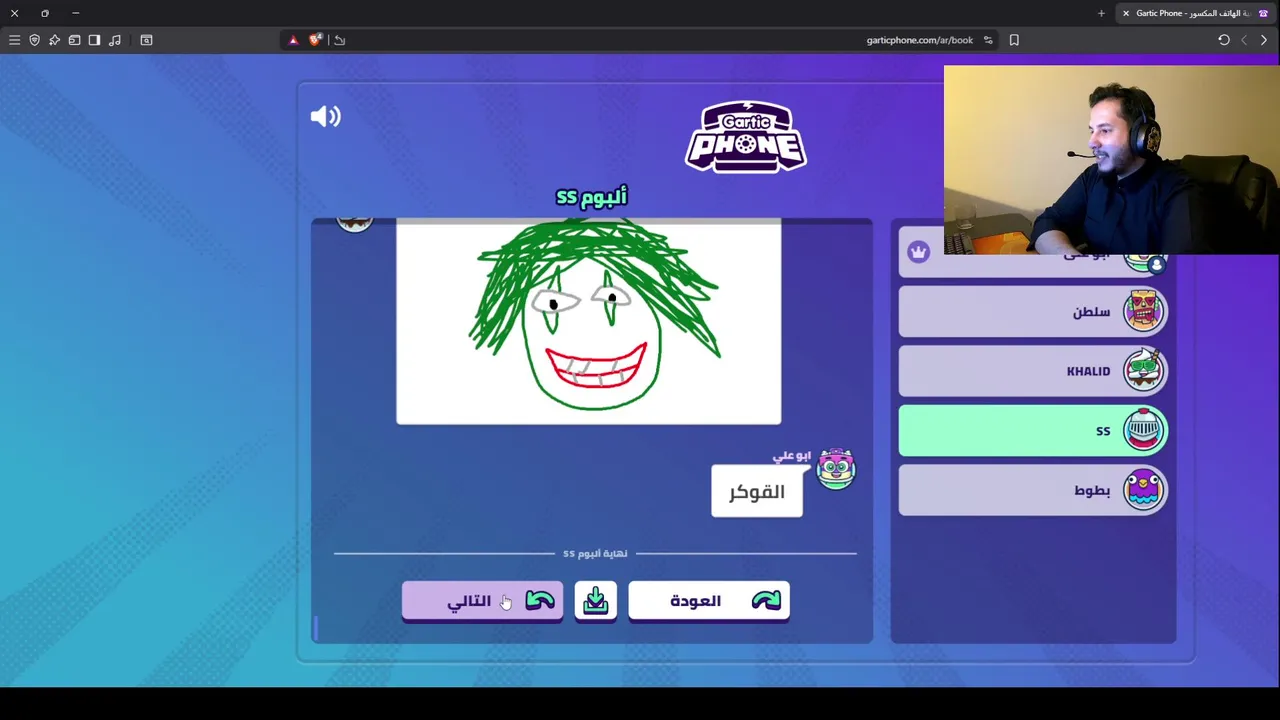Click the tab search icon in toolbar

pyautogui.click(x=146, y=40)
